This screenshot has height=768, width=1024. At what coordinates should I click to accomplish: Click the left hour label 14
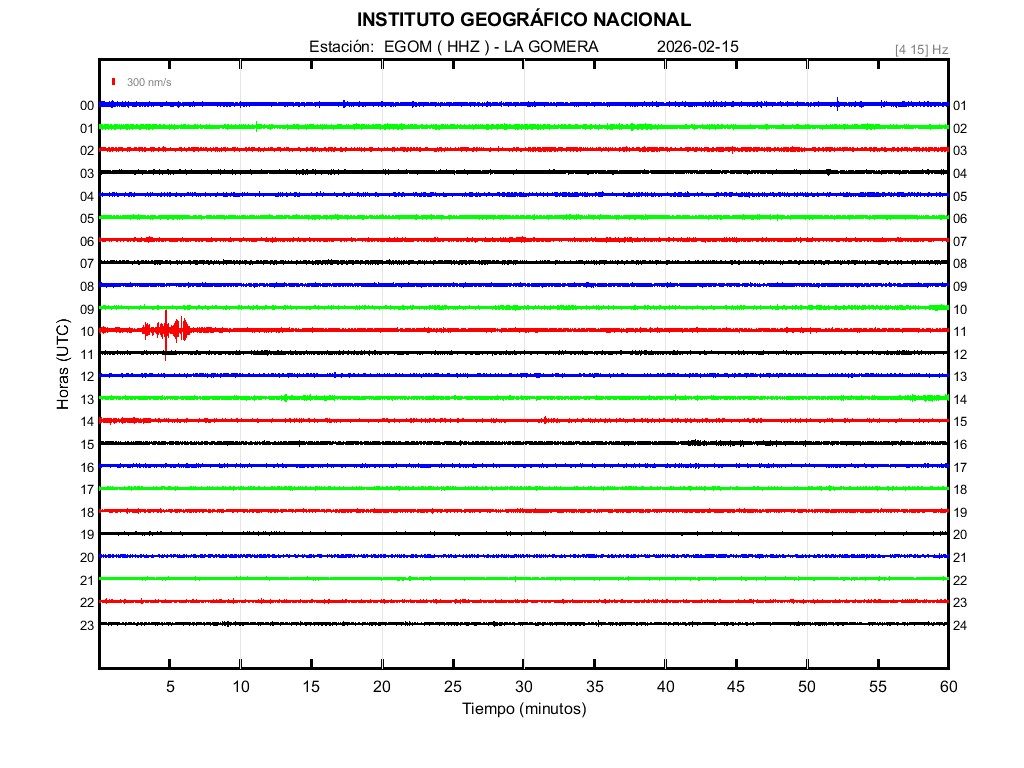pos(87,422)
